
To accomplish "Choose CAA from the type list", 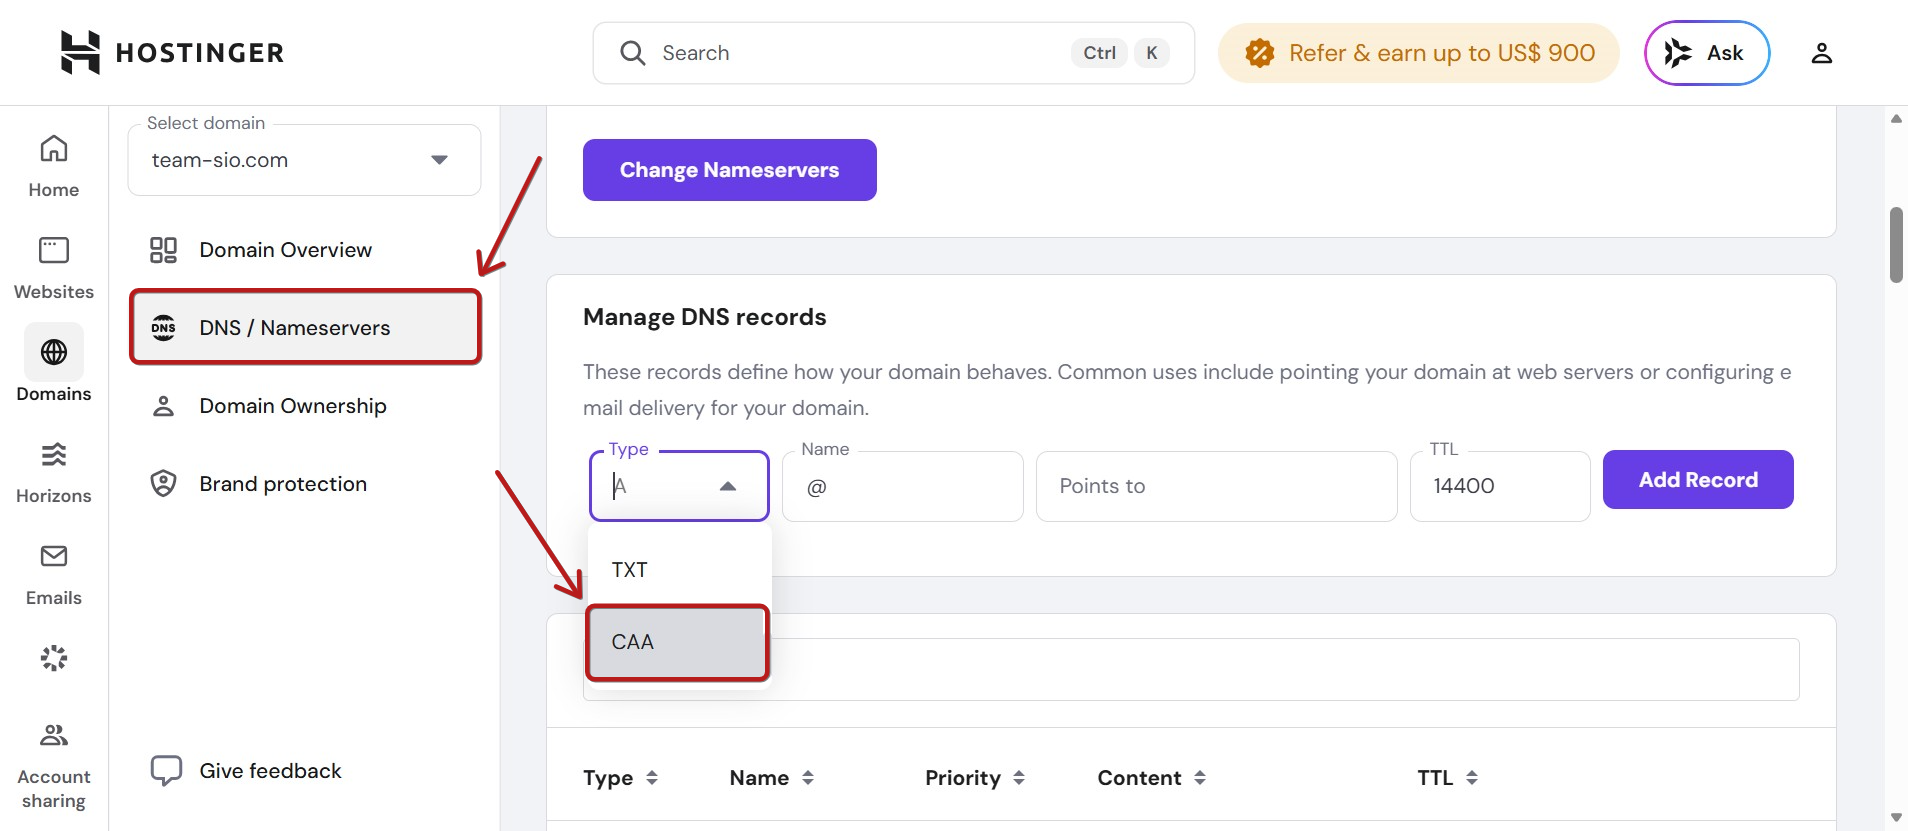I will (x=678, y=642).
